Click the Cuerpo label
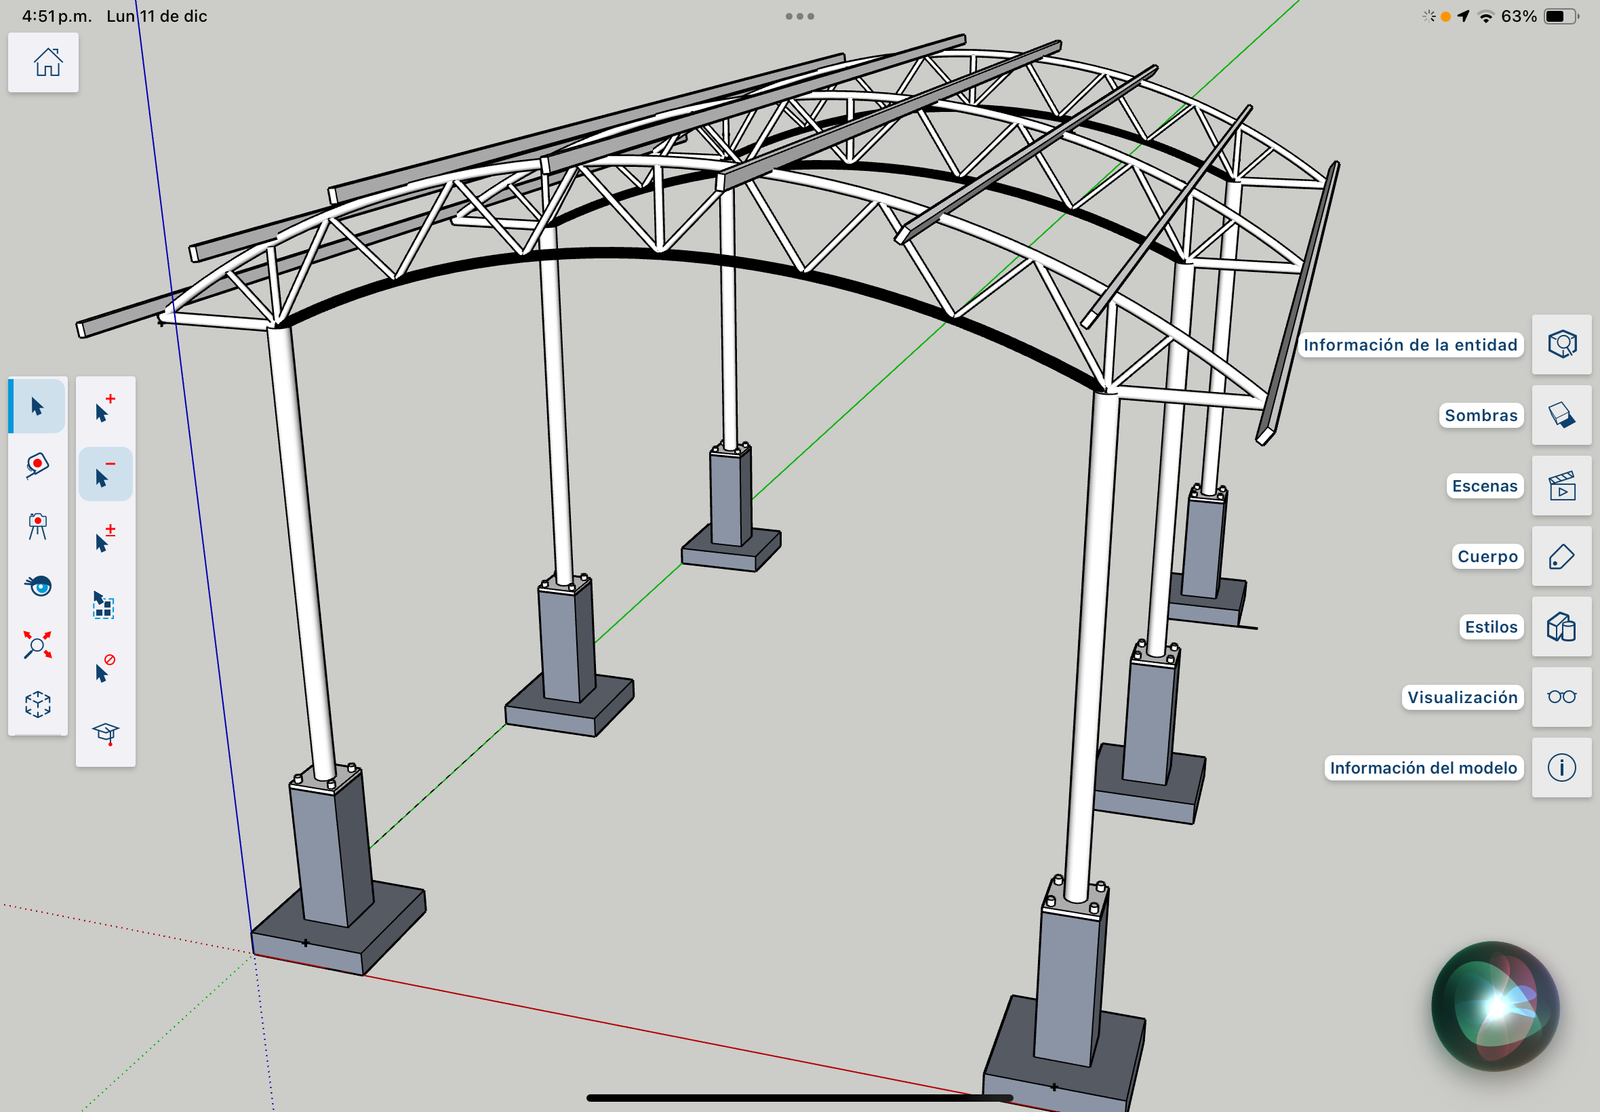The height and width of the screenshot is (1112, 1600). tap(1487, 556)
